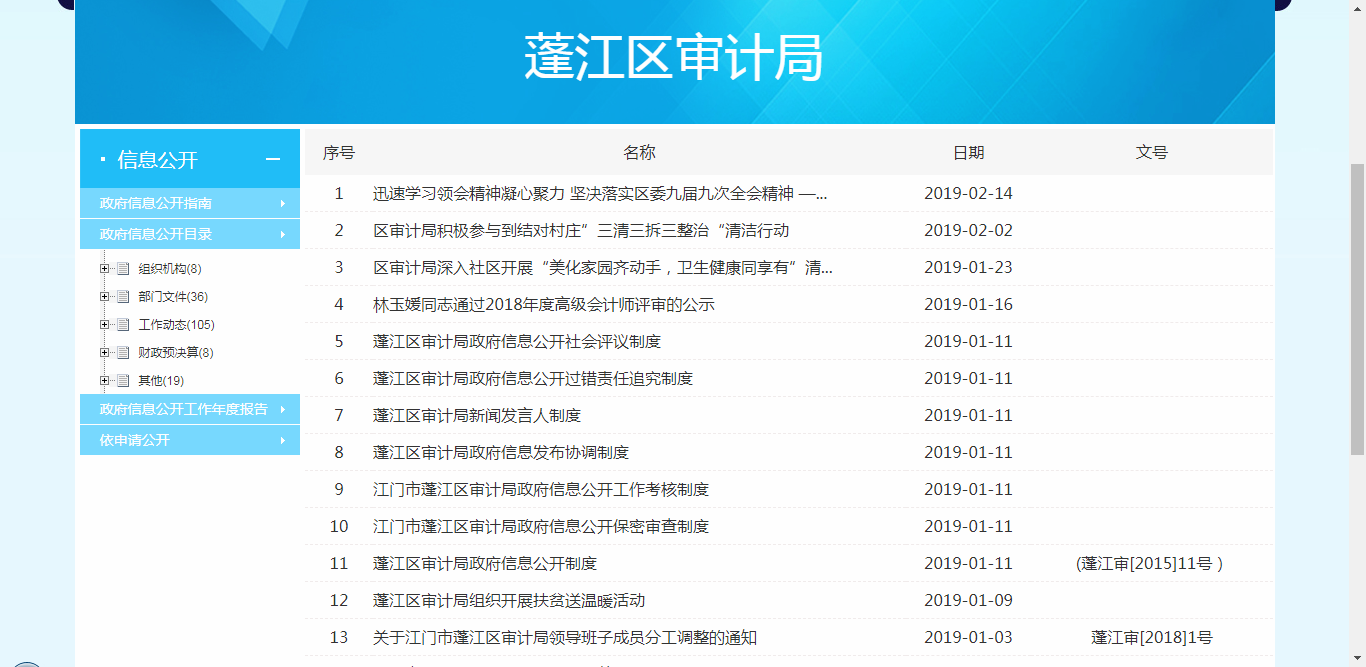1366x667 pixels.
Task: Expand the 组织机构 tree node plus box
Action: [104, 269]
